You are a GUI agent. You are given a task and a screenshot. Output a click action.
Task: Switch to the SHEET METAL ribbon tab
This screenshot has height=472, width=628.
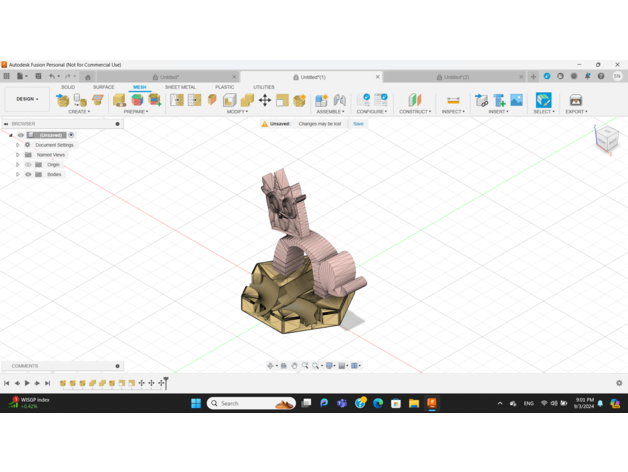pos(180,87)
